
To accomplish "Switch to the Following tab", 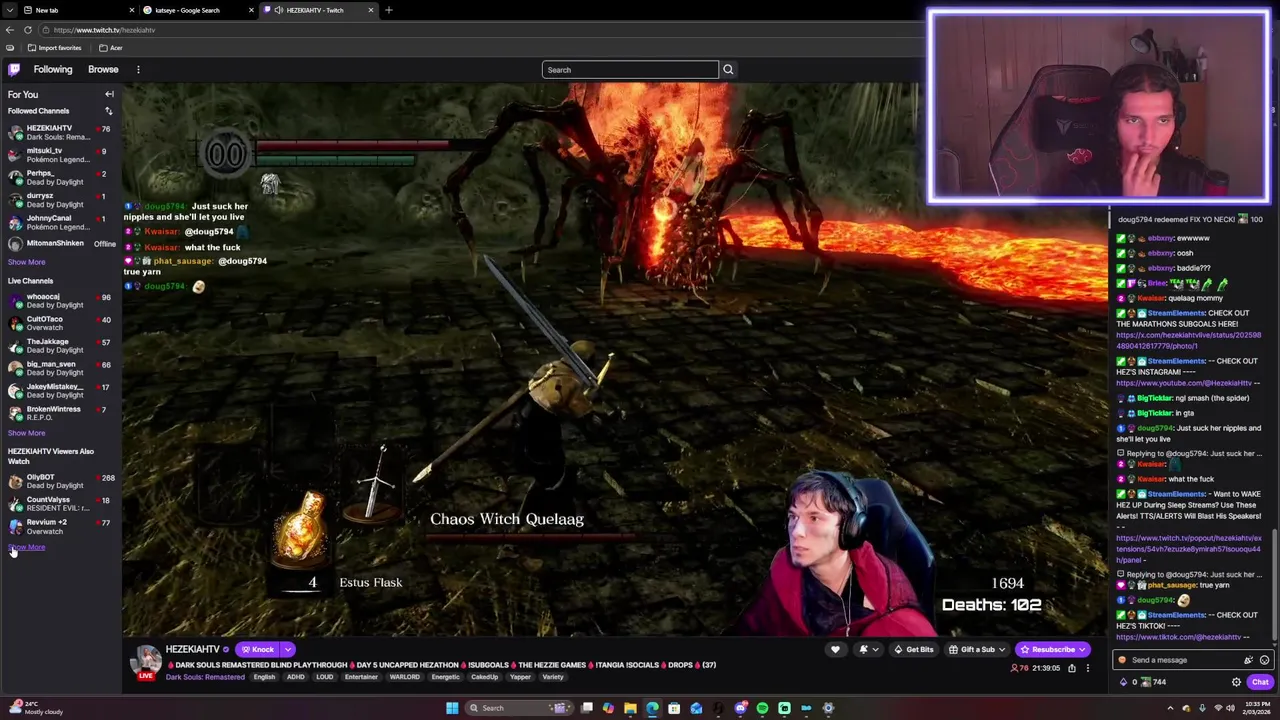I will click(x=53, y=69).
